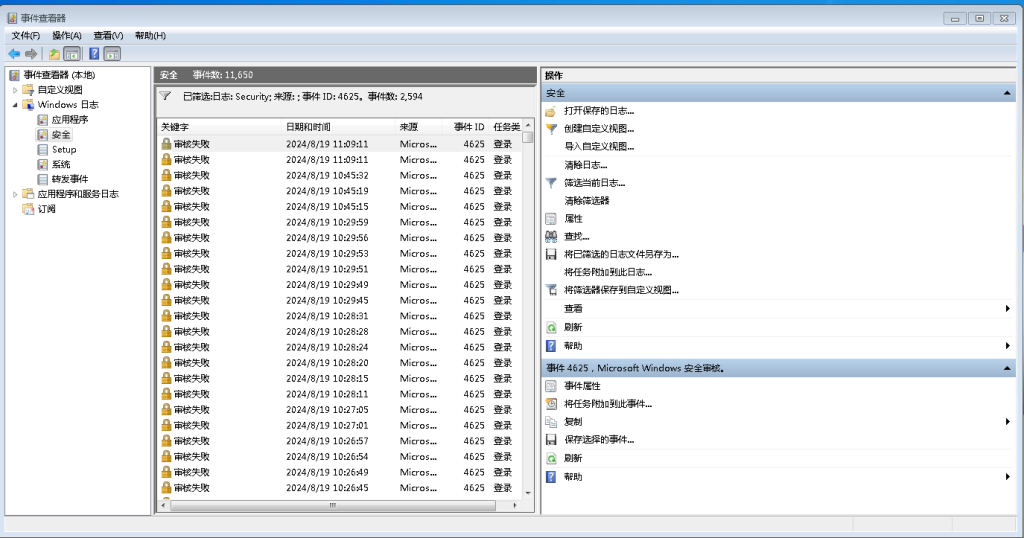Viewport: 1024px width, 538px height.
Task: Click 清除筛选器 in the actions pane
Action: (586, 201)
